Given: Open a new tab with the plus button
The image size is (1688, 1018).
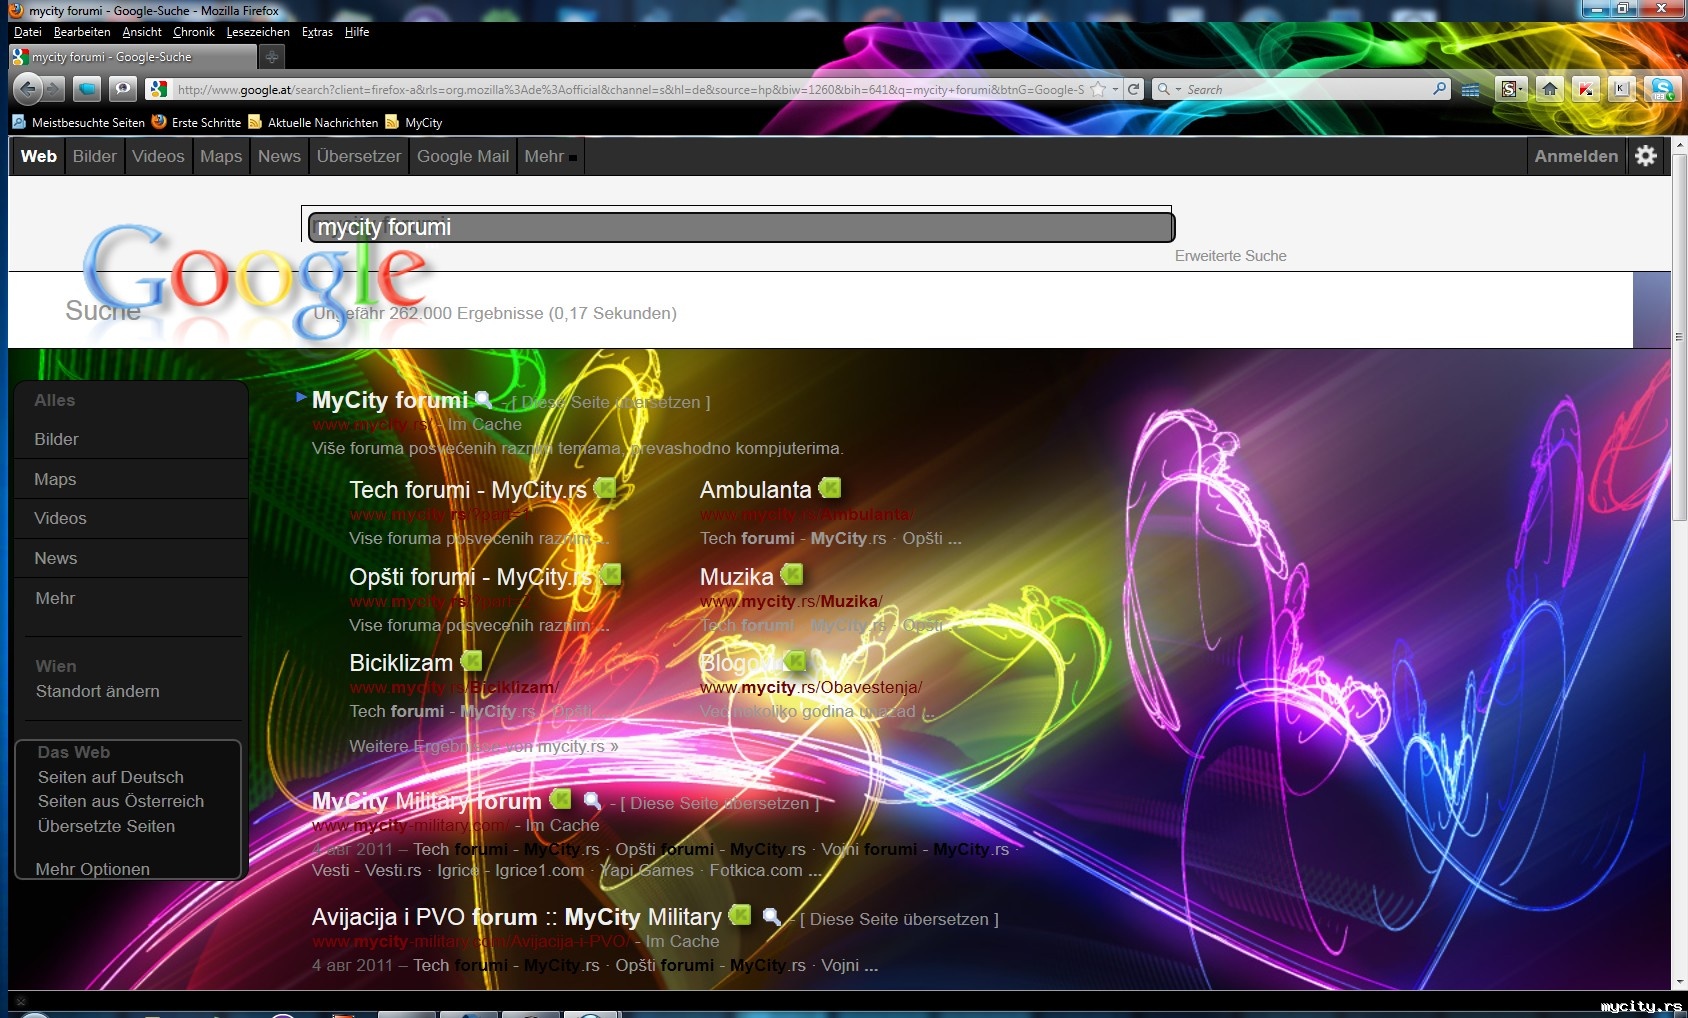Looking at the screenshot, I should (x=271, y=57).
